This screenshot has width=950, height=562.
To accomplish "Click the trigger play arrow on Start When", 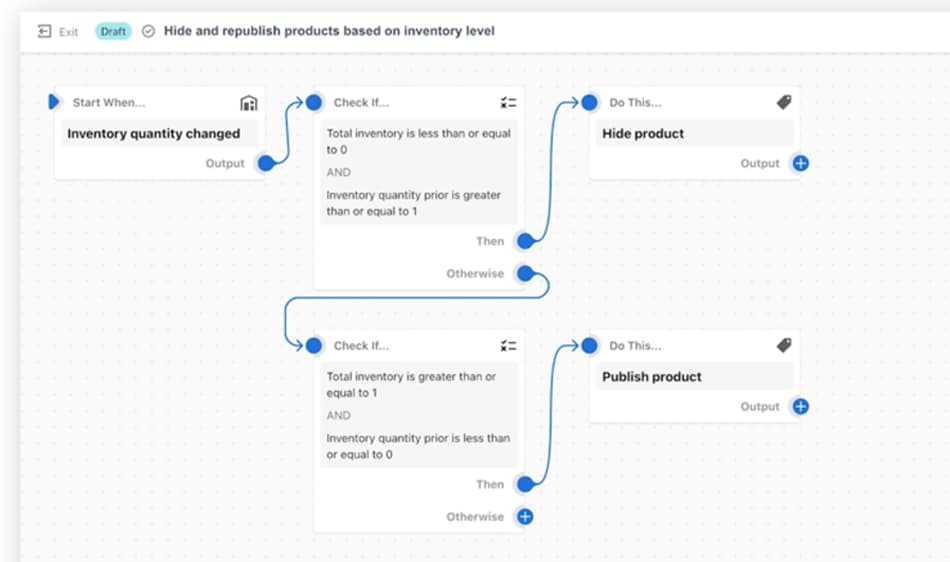I will coord(53,102).
